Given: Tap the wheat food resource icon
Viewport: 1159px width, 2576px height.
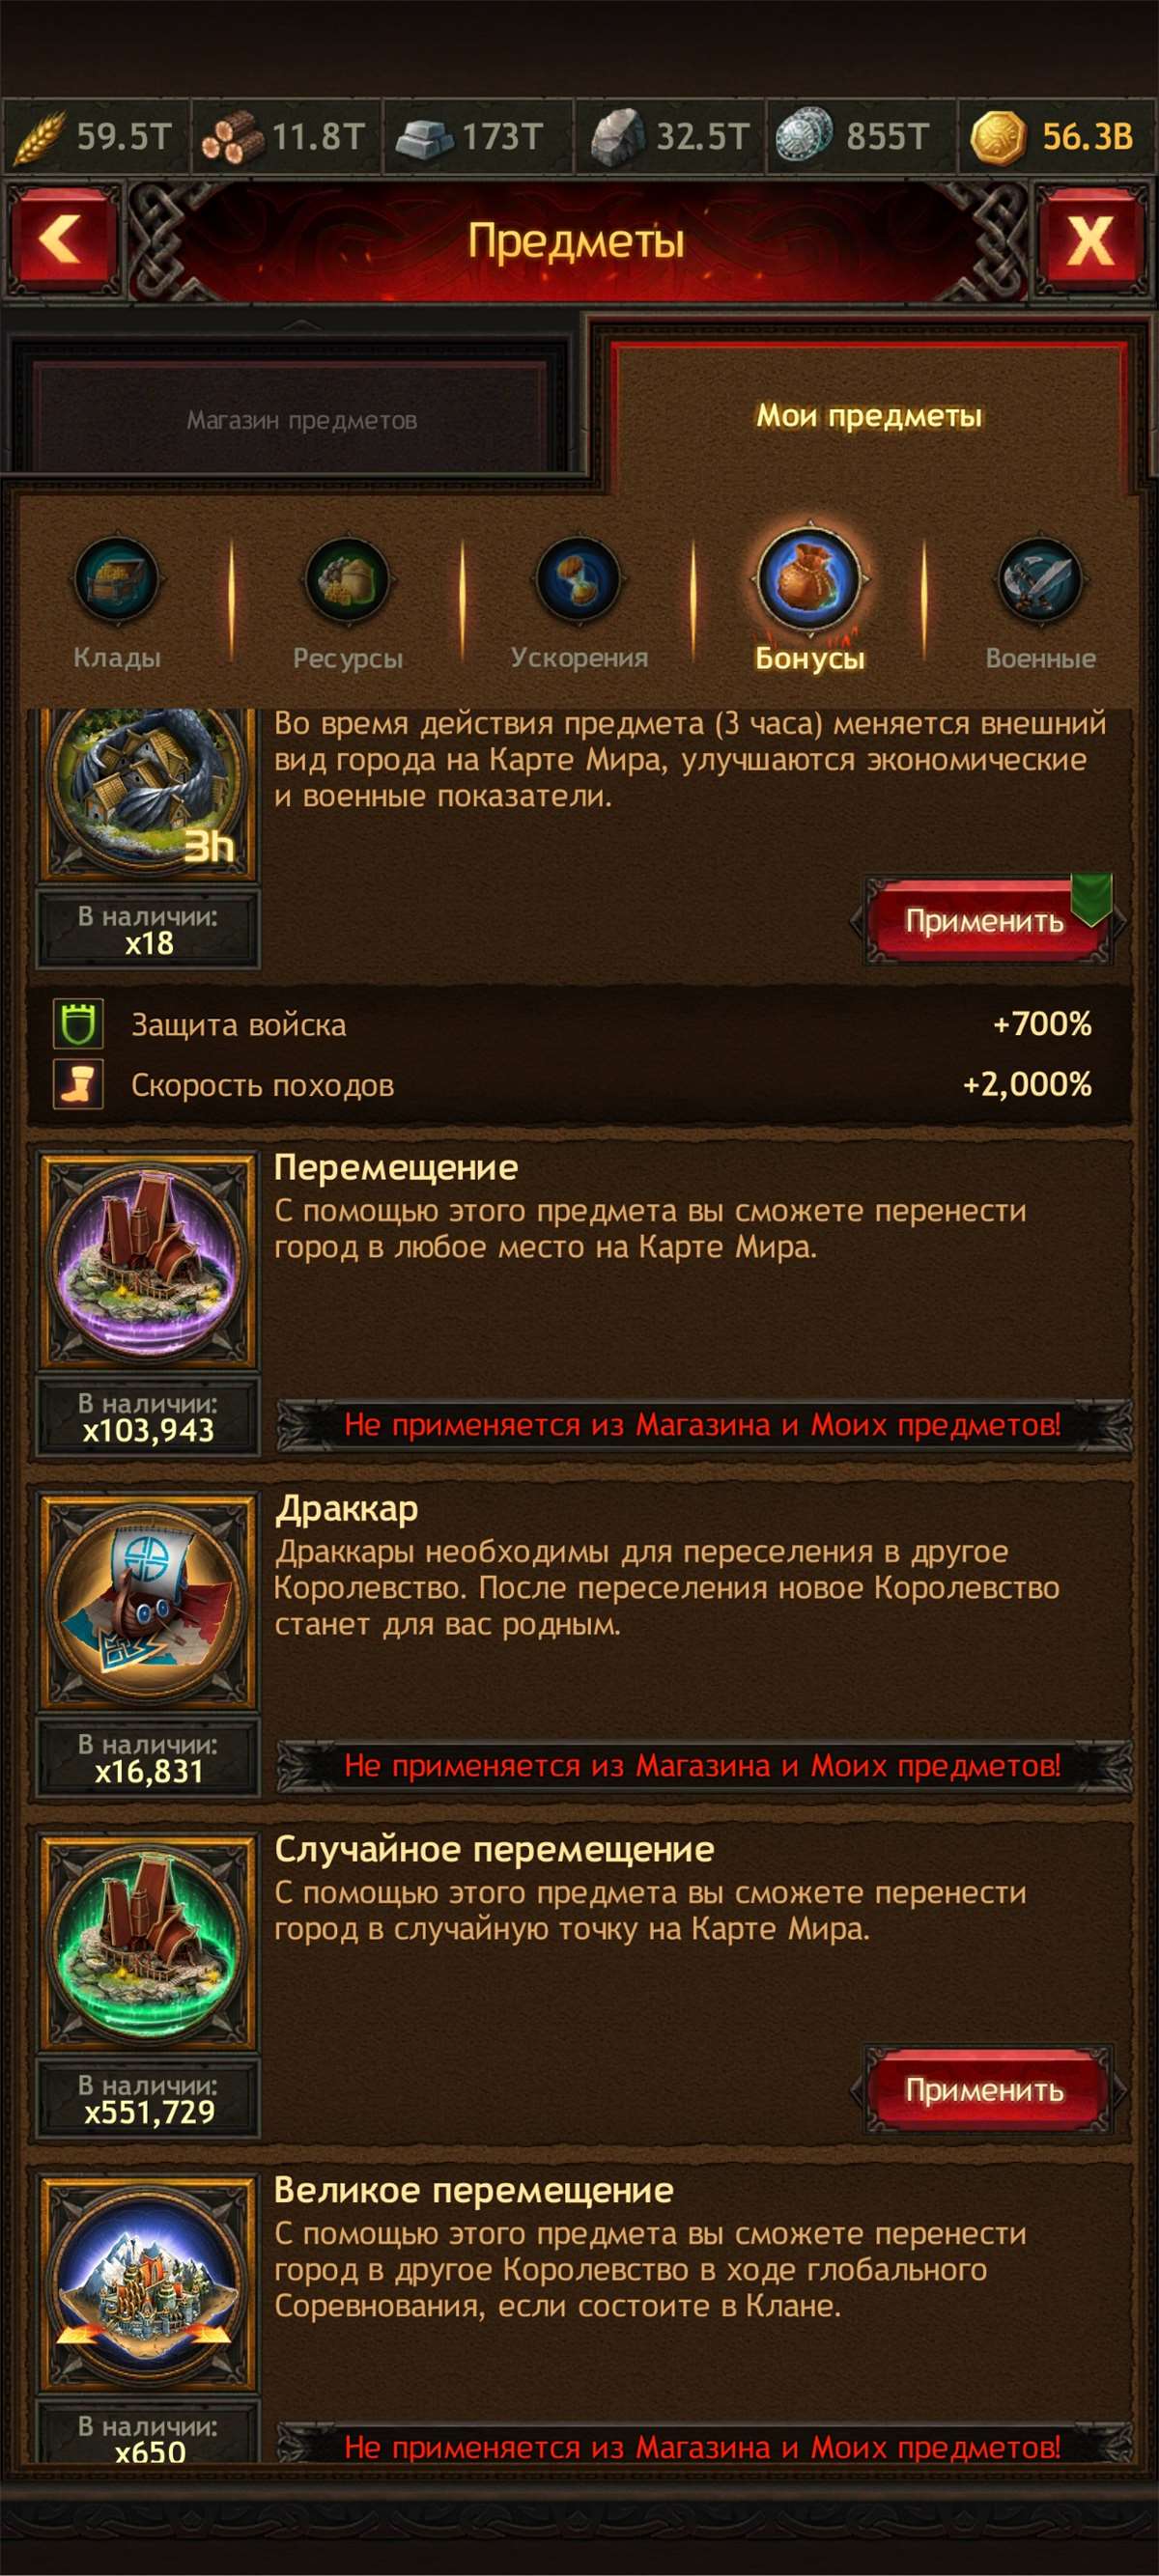Looking at the screenshot, I should point(40,137).
